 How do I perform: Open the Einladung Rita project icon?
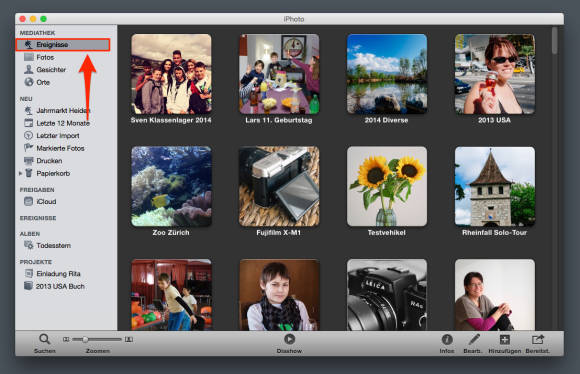[x=28, y=273]
